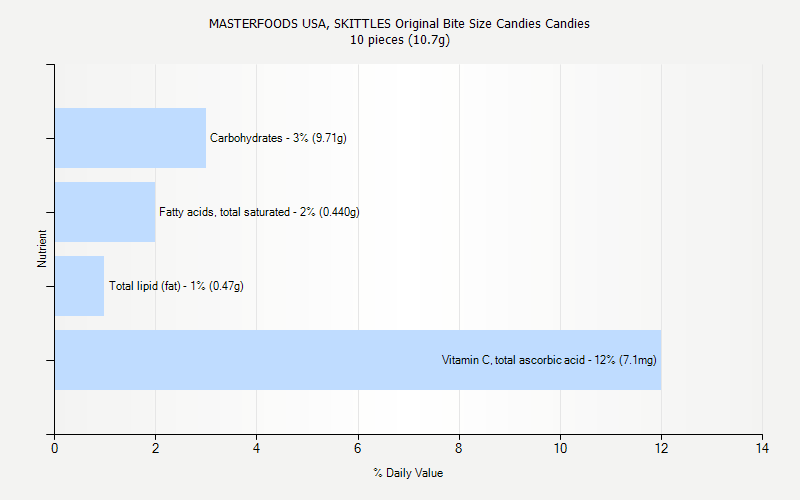Click the chart title 'MASTERFOODS USA, SKITTLES'
Viewport: 800px width, 500px height.
tap(399, 23)
